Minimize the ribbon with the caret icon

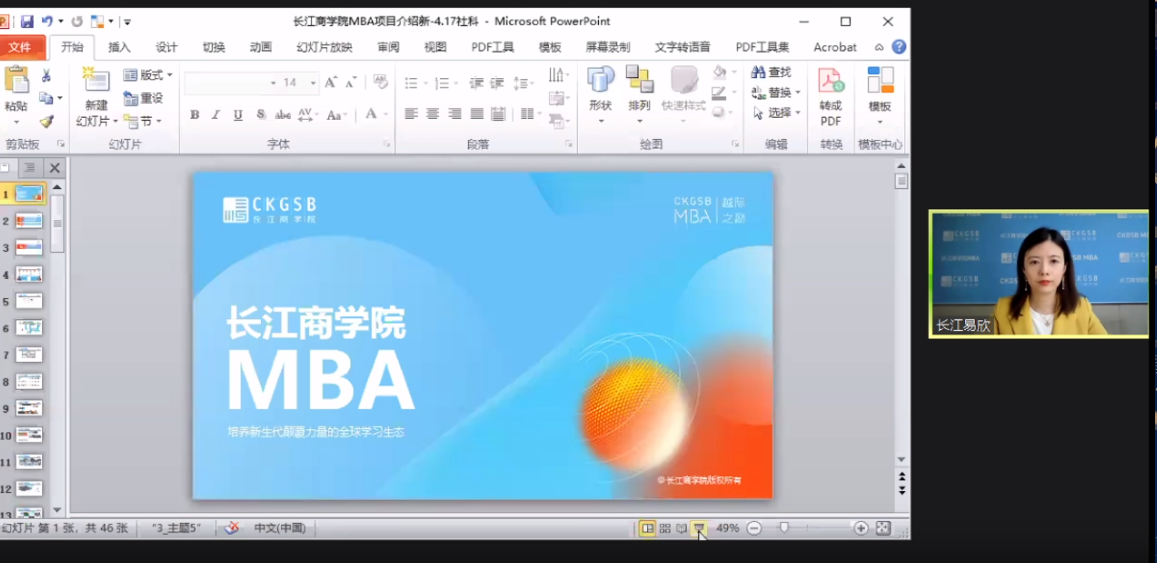[x=879, y=47]
